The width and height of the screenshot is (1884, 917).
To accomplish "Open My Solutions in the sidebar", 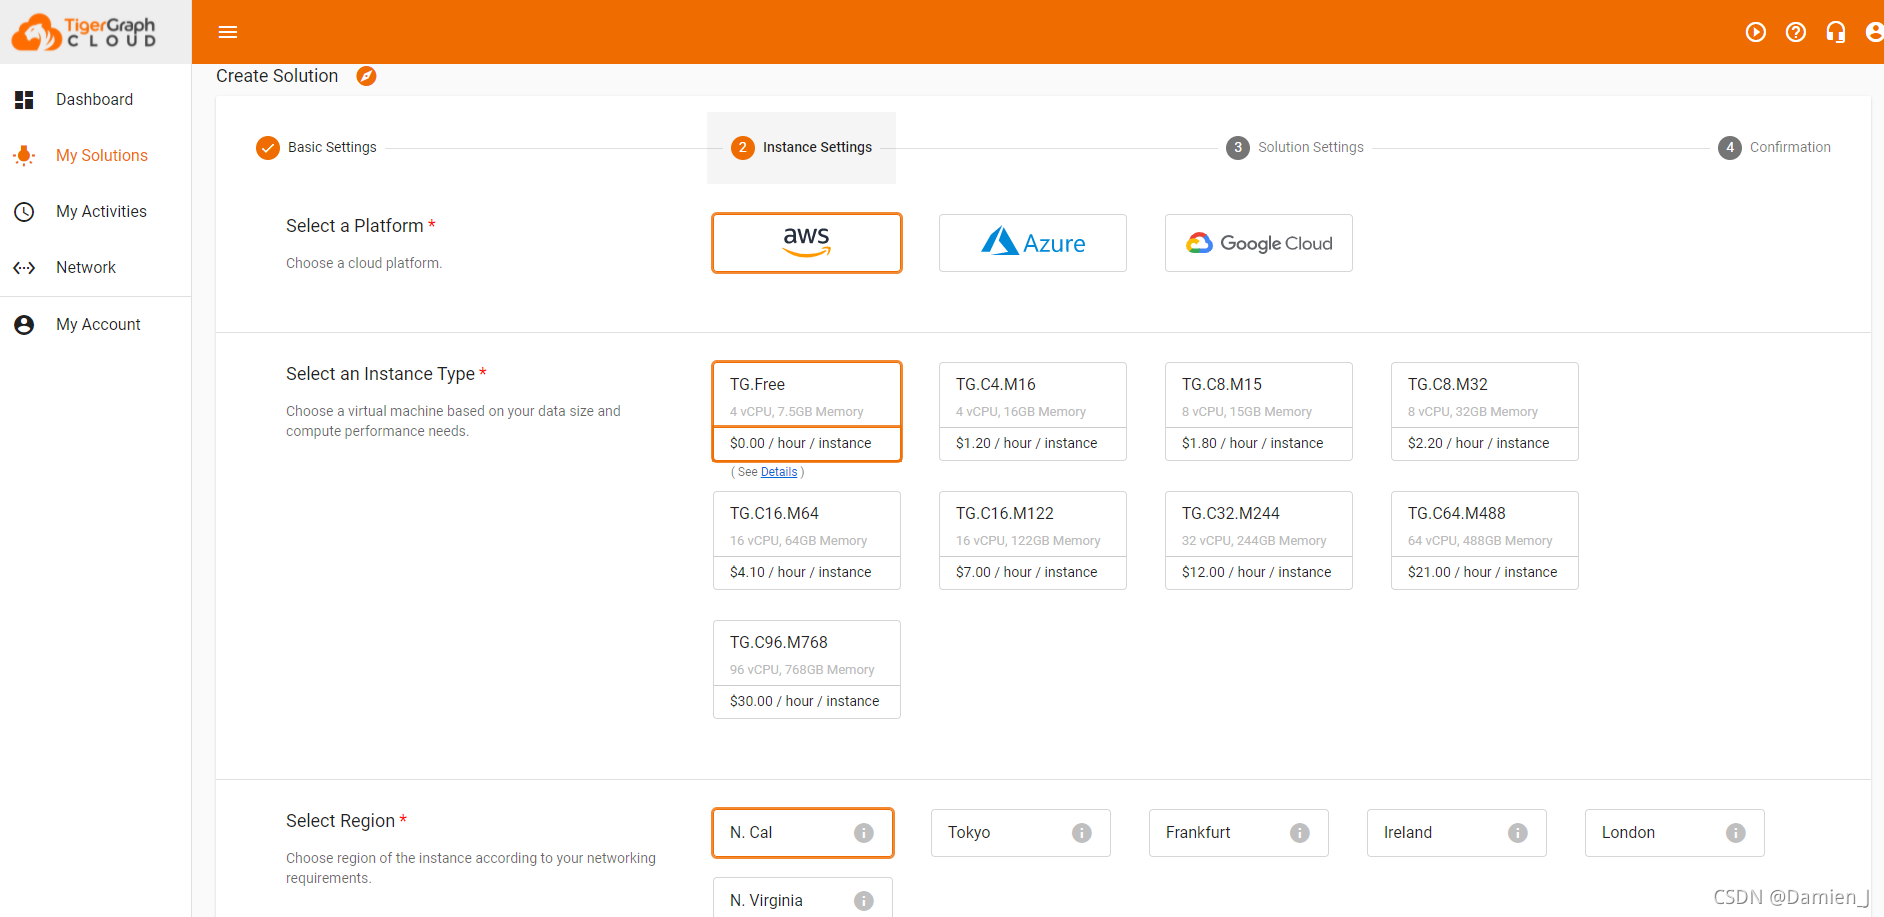I will pyautogui.click(x=96, y=156).
